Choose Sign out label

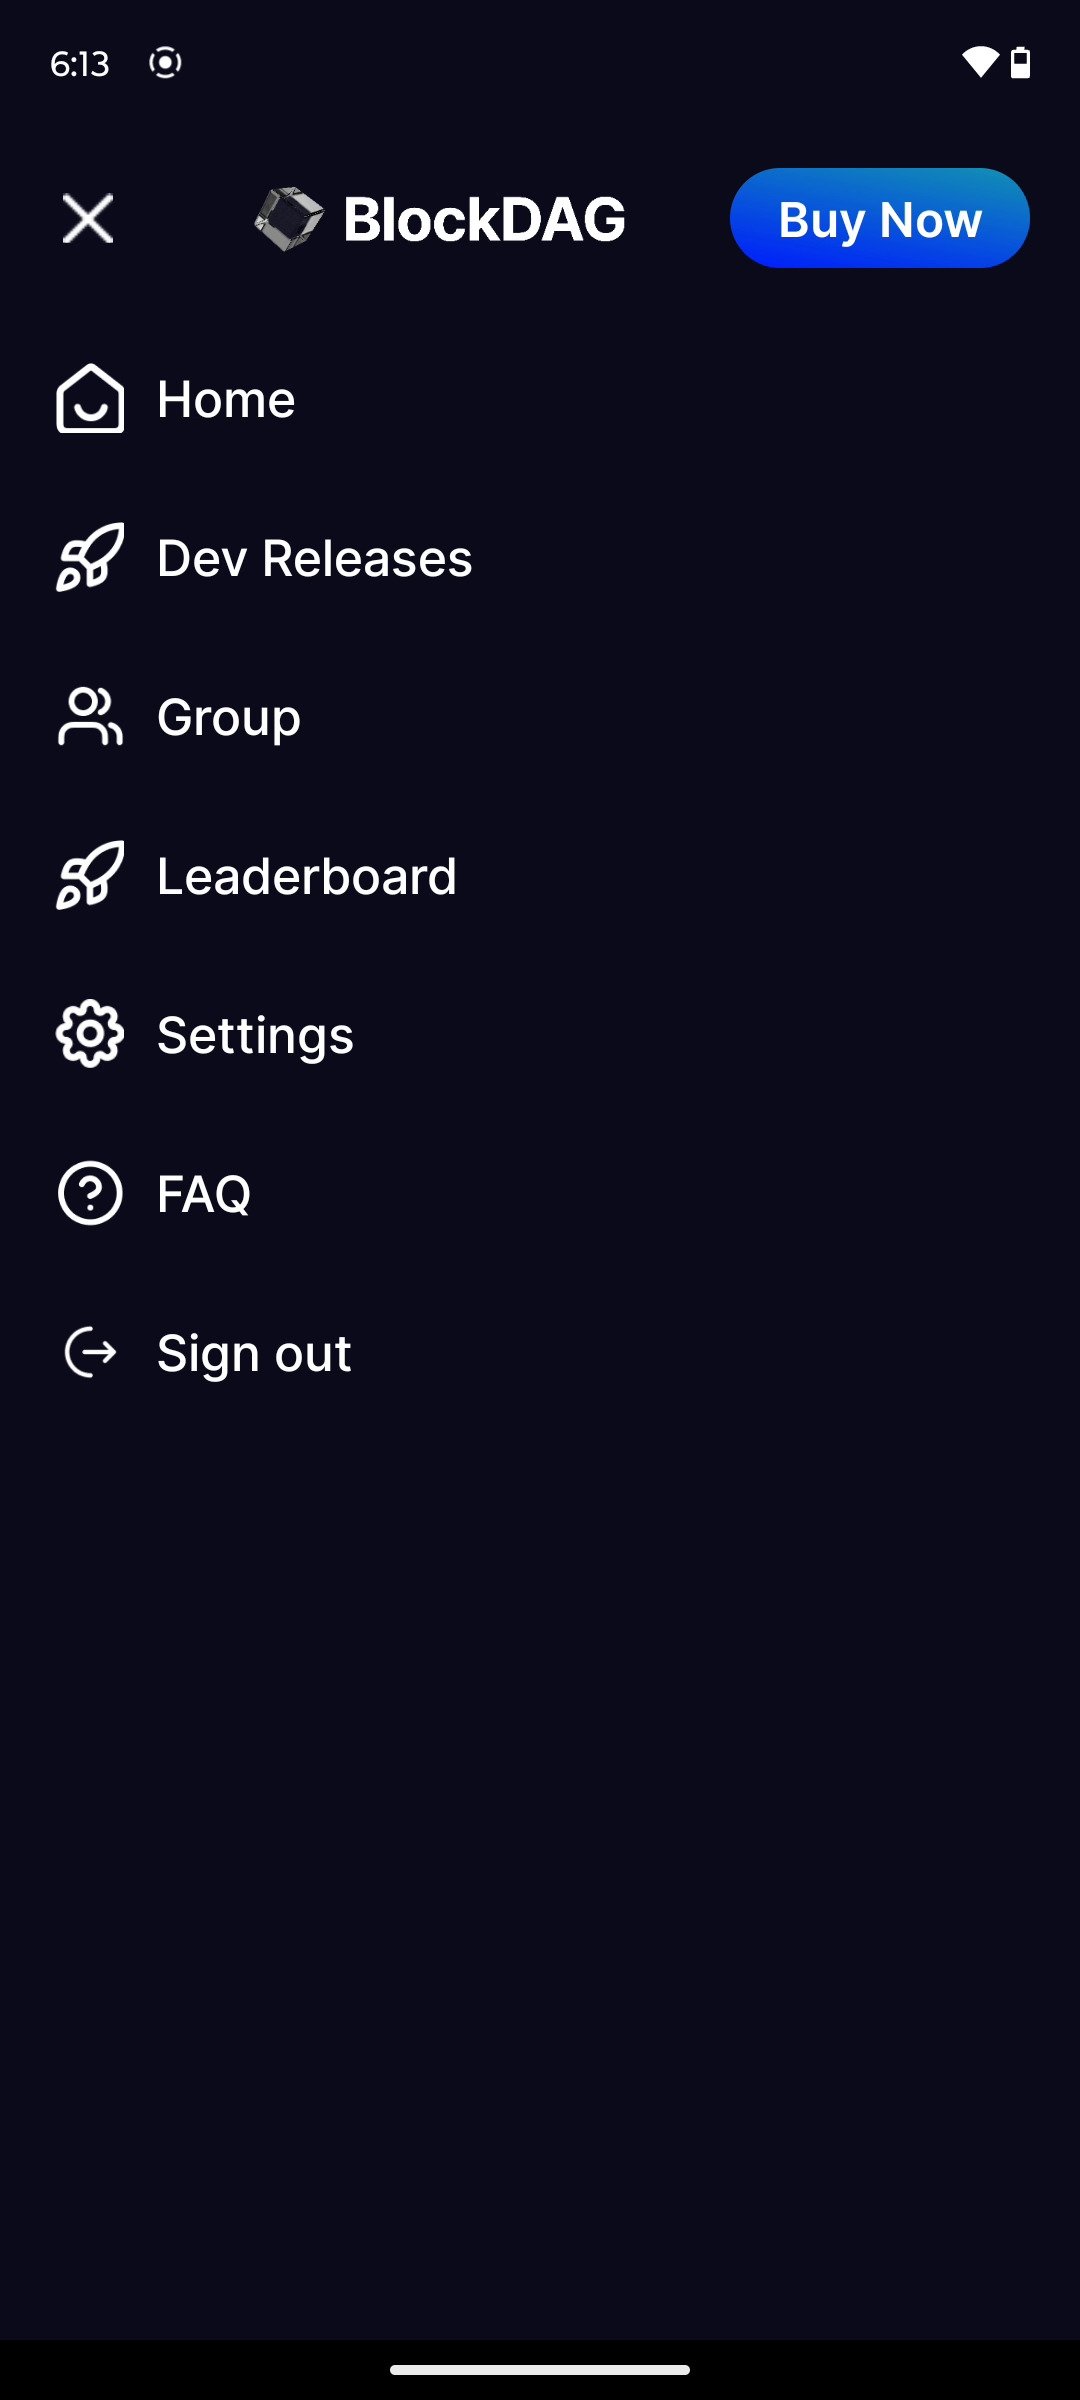(254, 1354)
